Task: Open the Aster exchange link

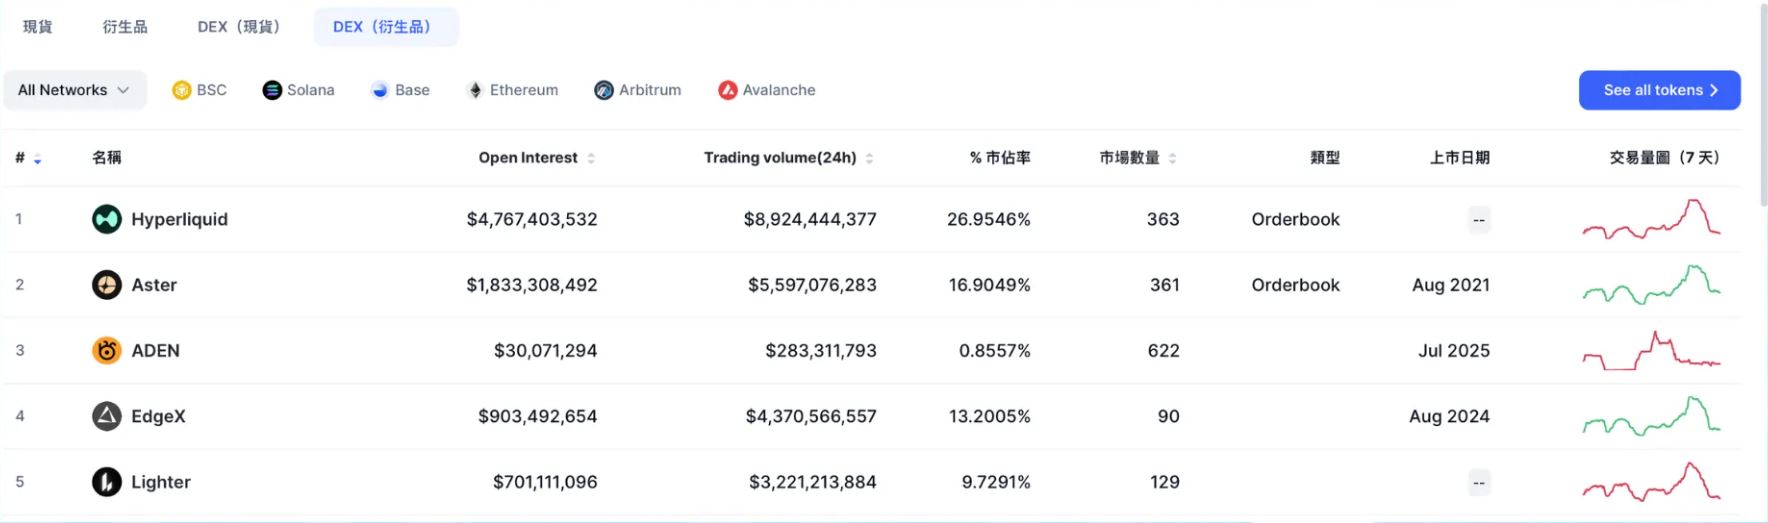Action: pos(154,285)
